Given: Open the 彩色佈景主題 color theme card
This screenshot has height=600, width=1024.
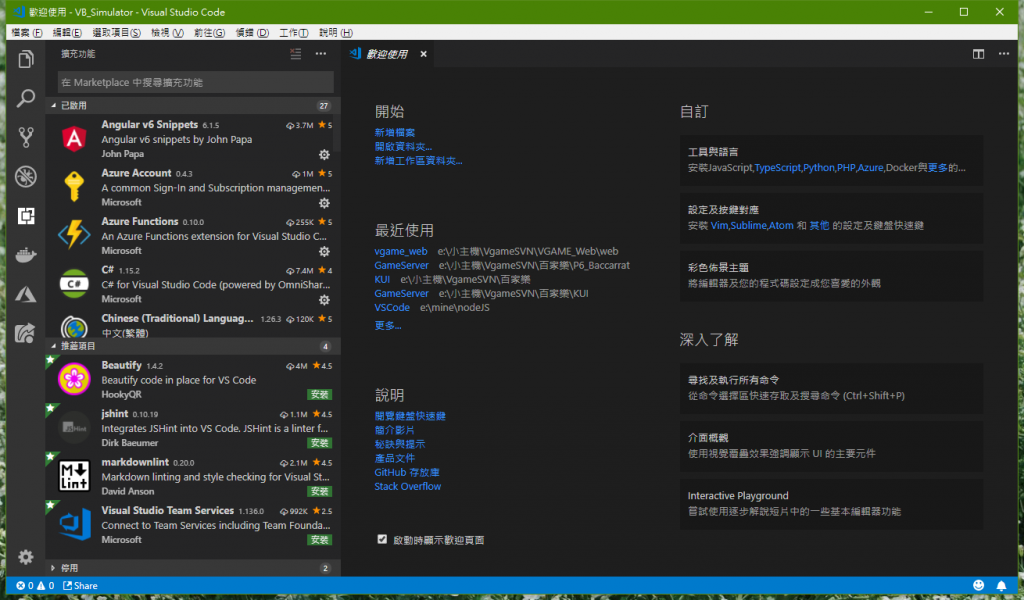Looking at the screenshot, I should point(831,275).
